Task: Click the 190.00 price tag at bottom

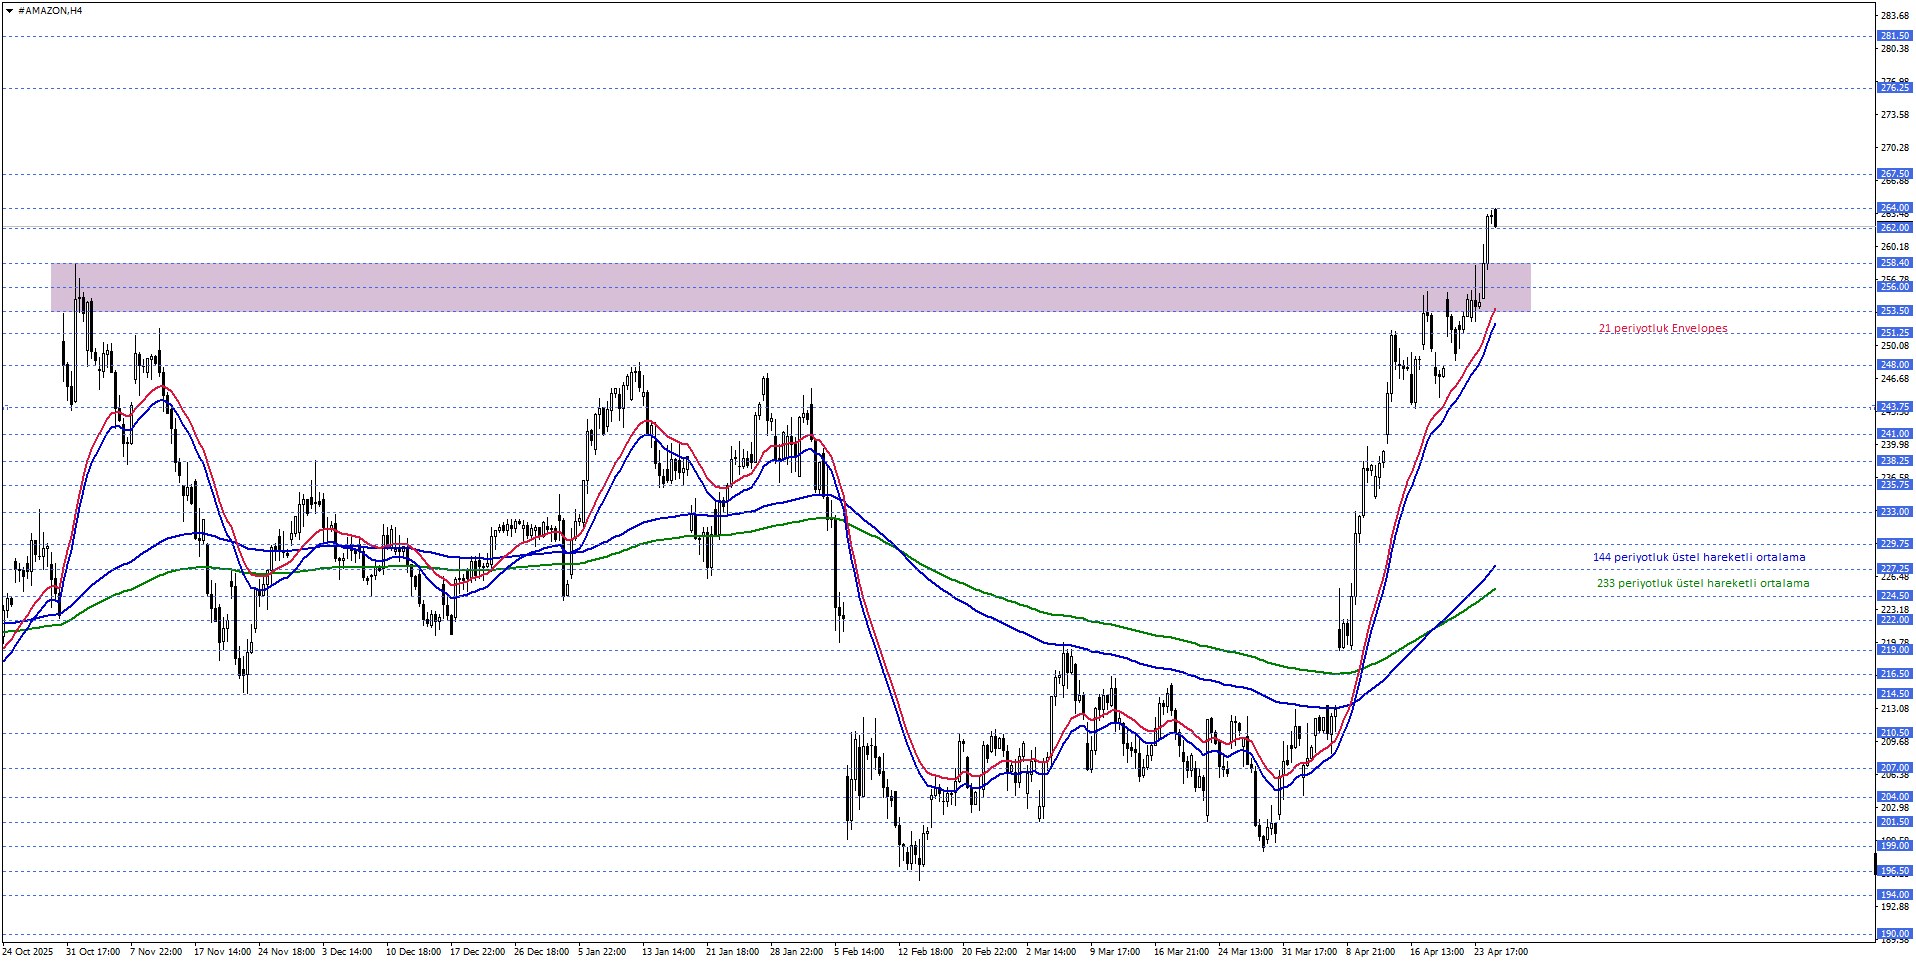Action: click(1894, 934)
